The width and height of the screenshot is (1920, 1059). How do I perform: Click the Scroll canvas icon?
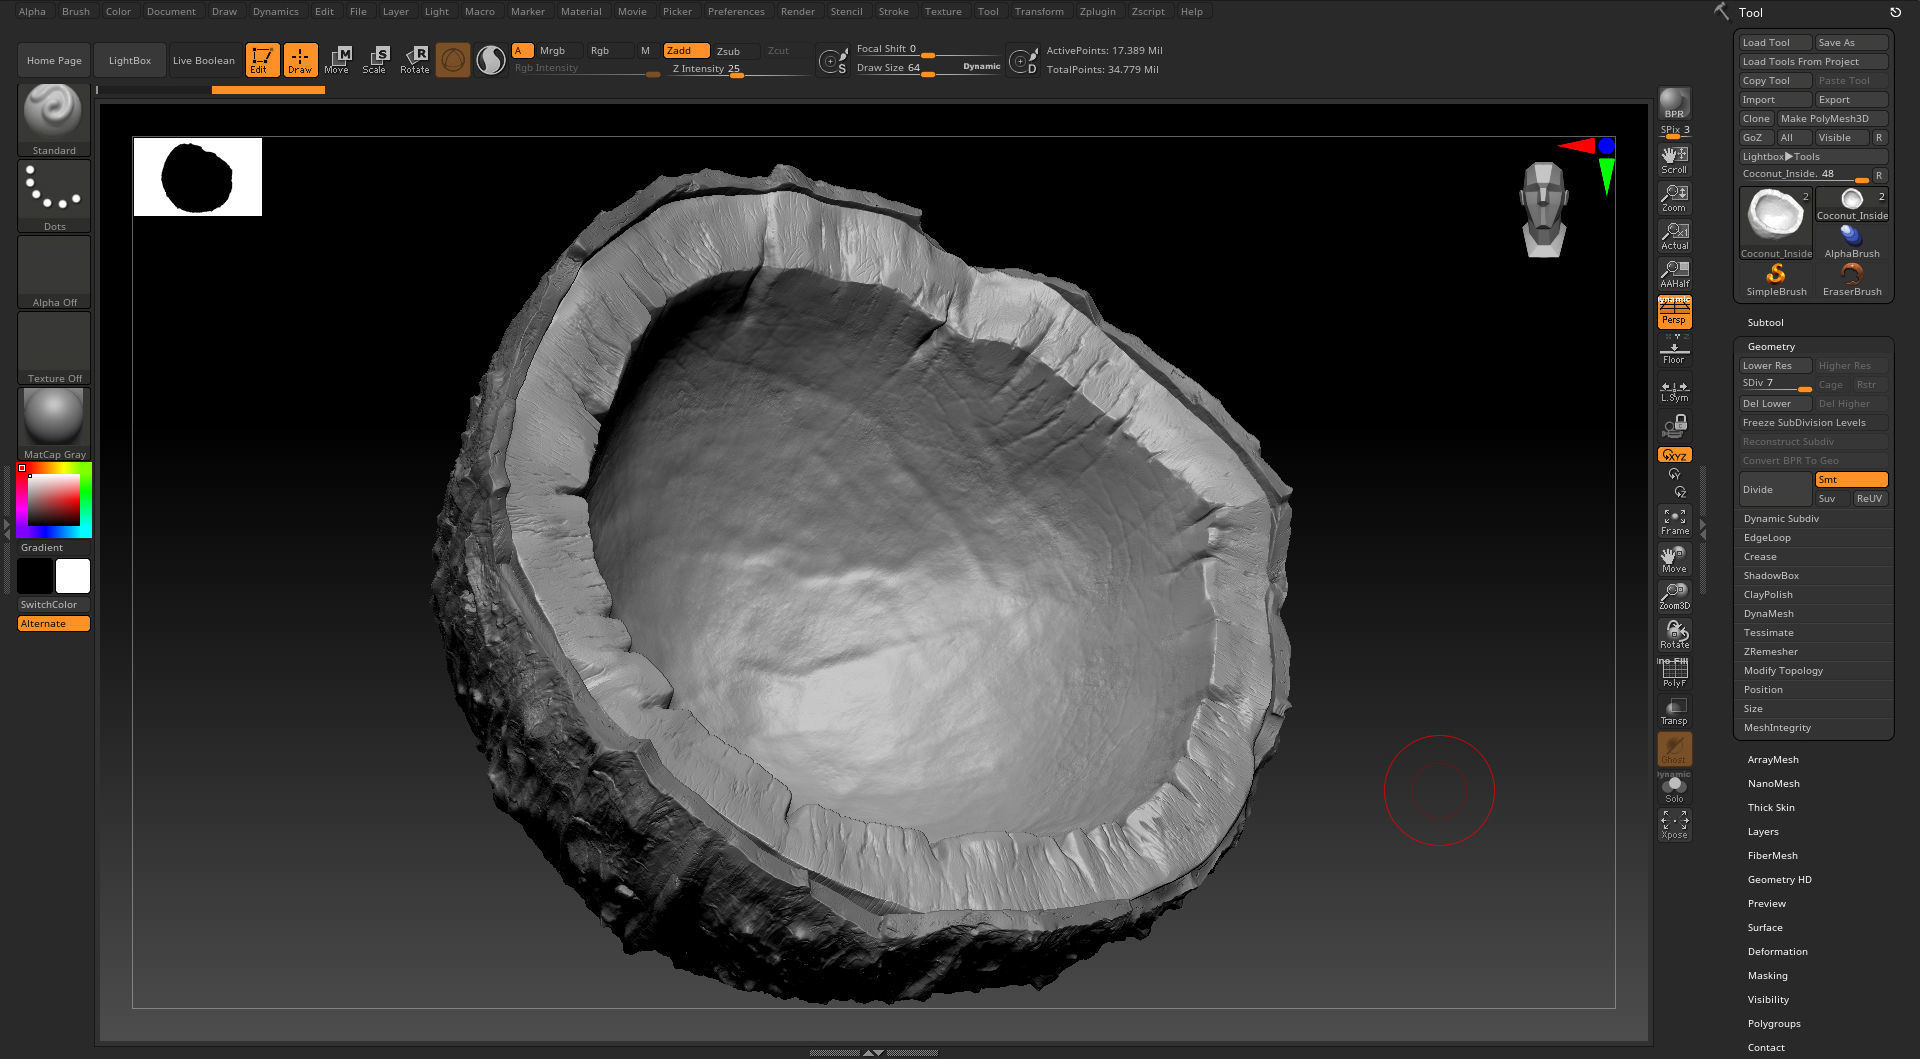tap(1674, 160)
